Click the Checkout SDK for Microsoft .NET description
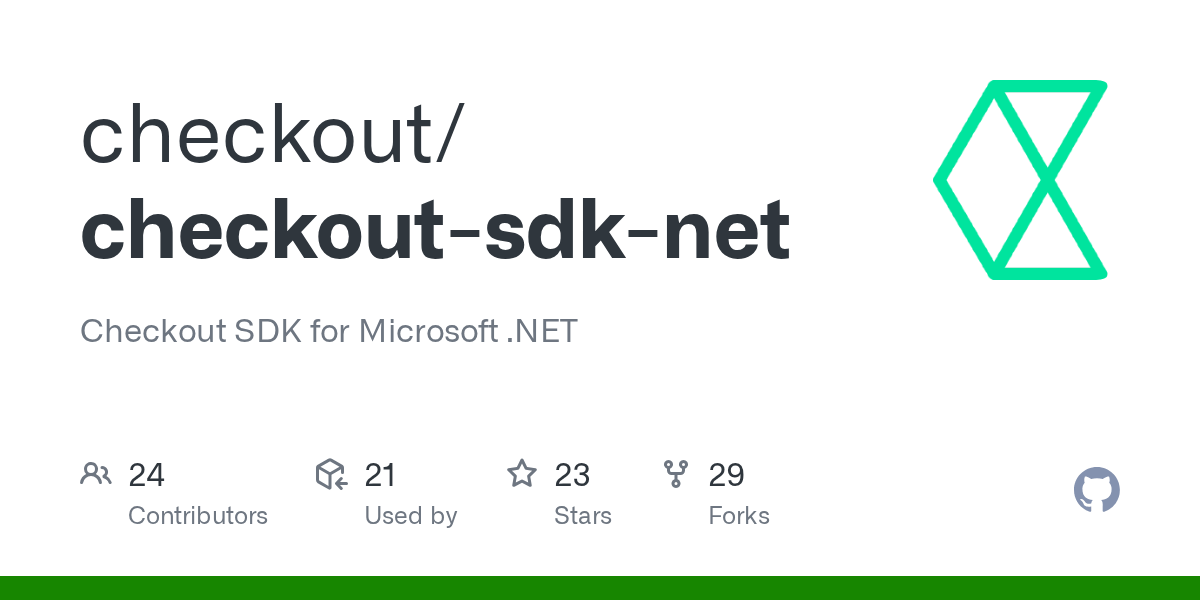Image resolution: width=1200 pixels, height=600 pixels. [x=329, y=331]
